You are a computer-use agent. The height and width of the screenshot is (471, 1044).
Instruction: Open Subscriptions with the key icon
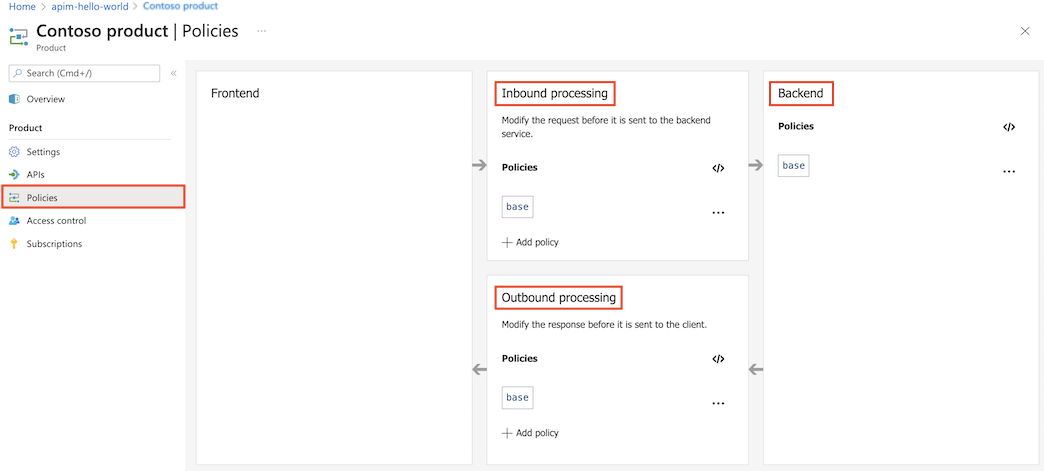(x=54, y=244)
